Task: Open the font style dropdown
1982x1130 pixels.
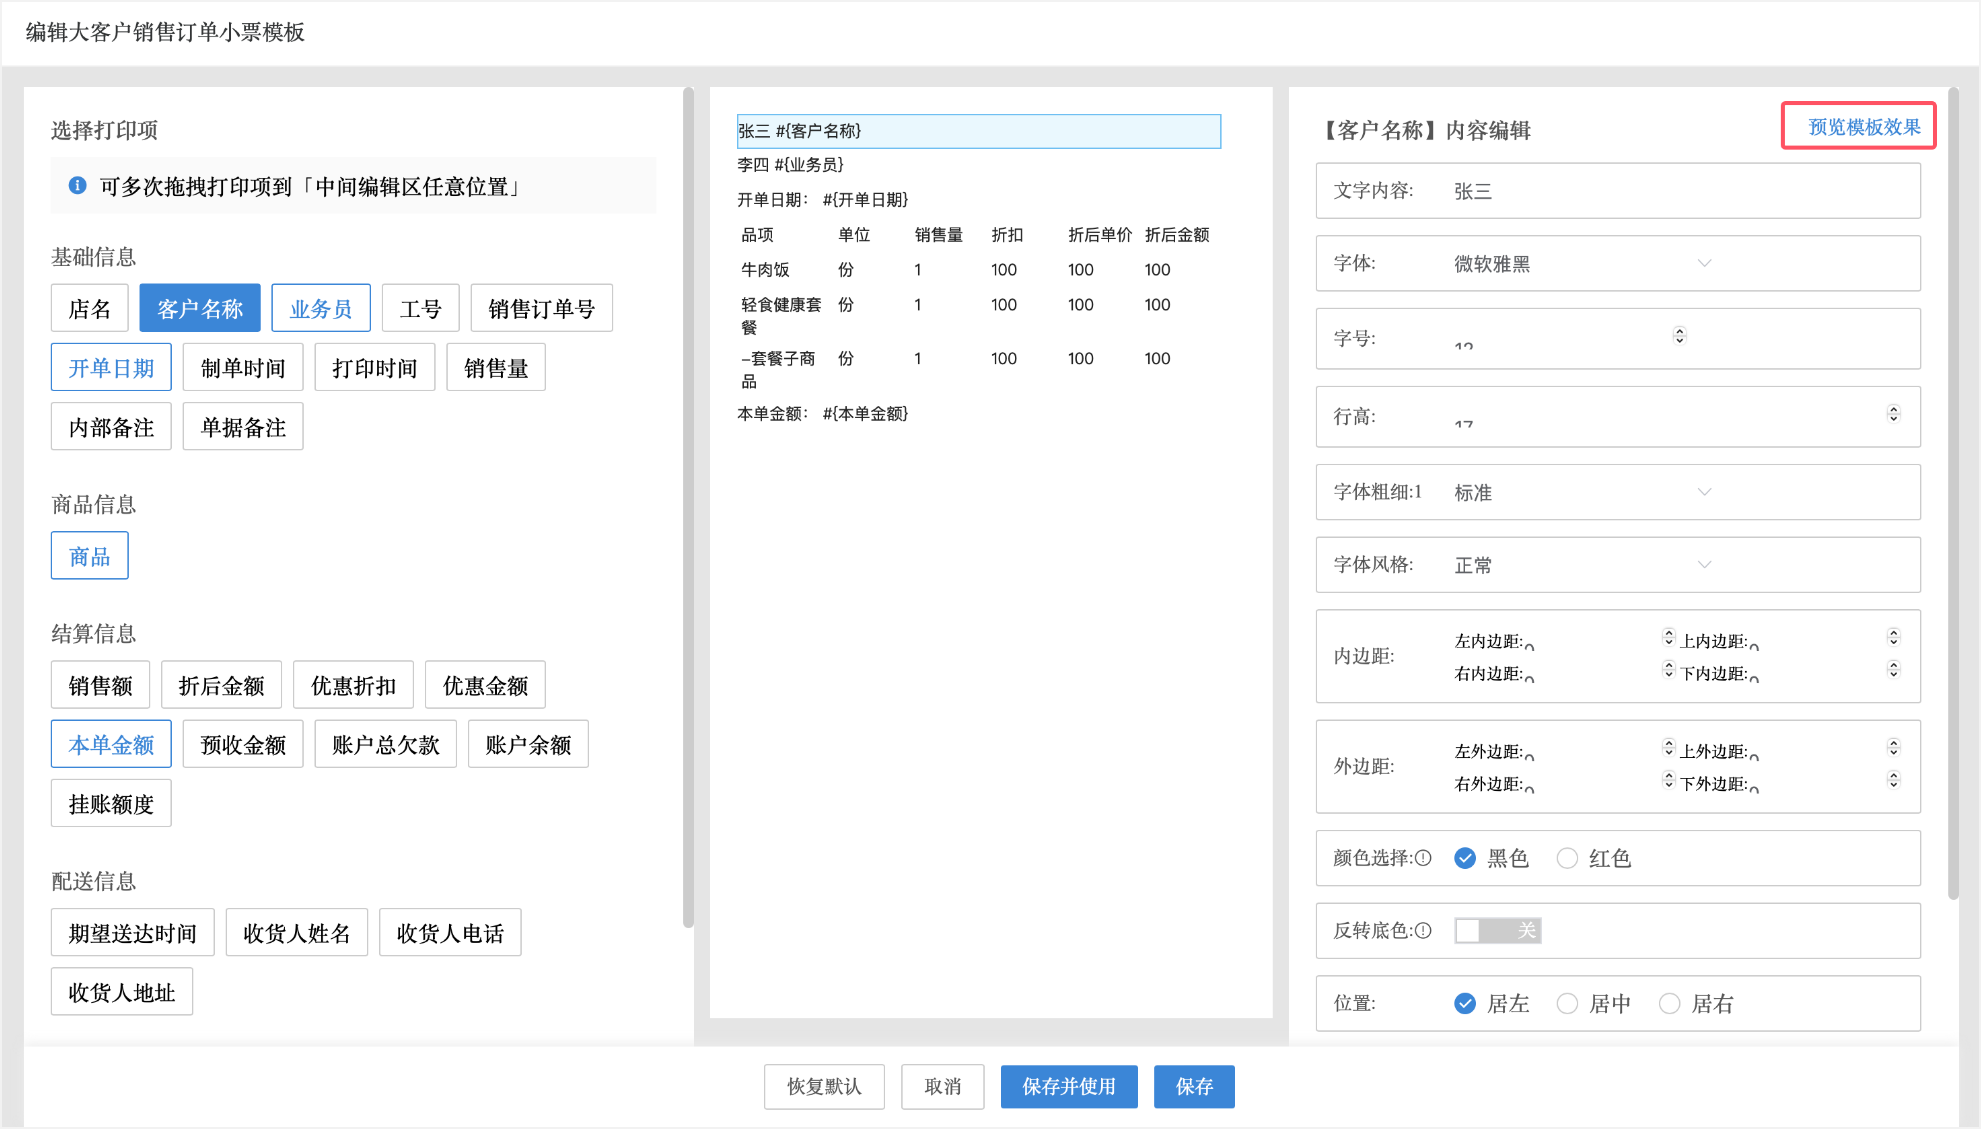Action: tap(1582, 565)
